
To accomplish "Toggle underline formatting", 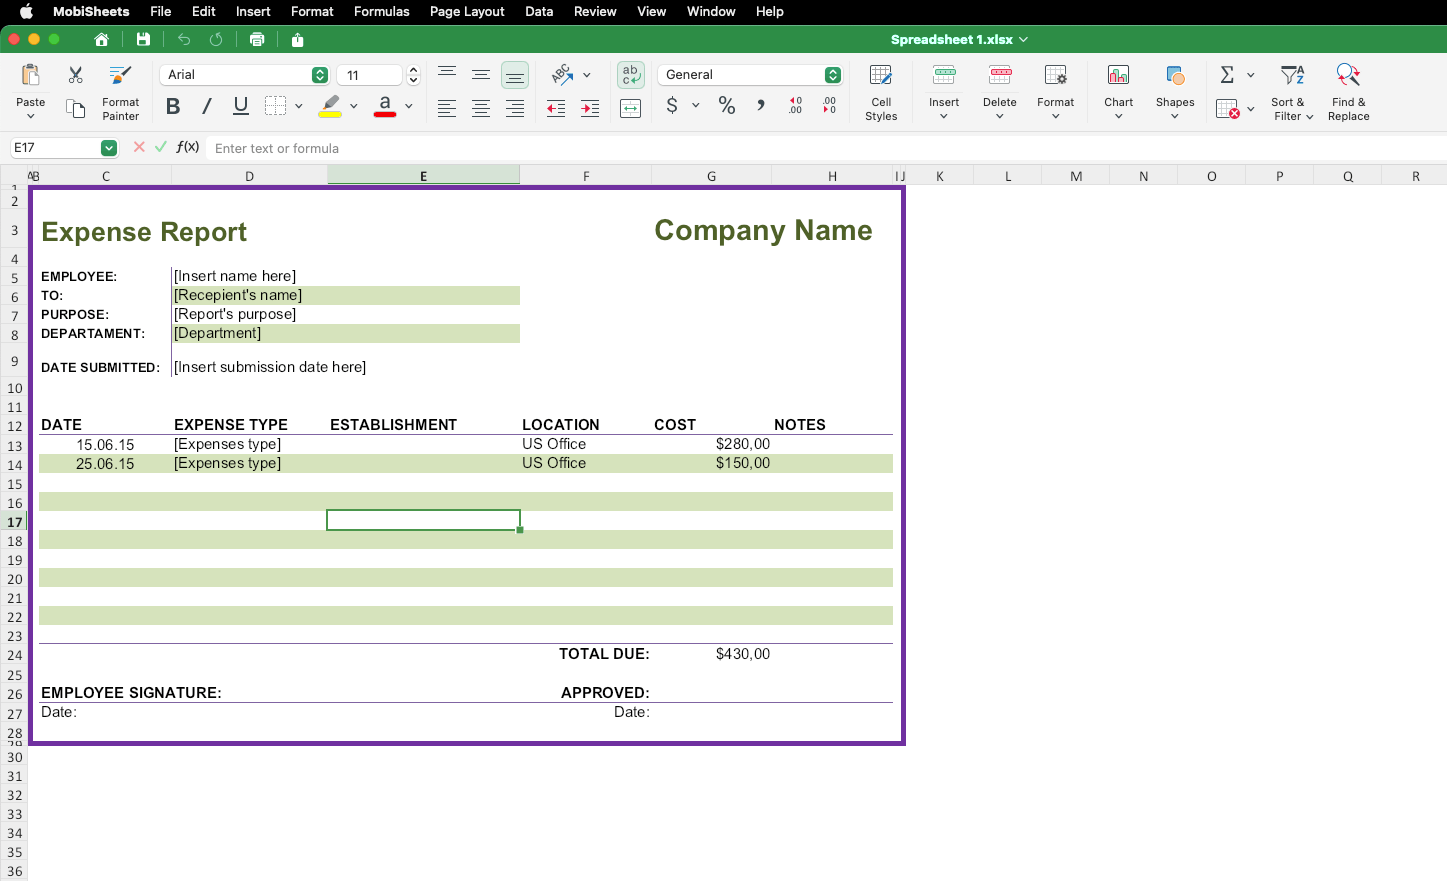I will tap(240, 106).
